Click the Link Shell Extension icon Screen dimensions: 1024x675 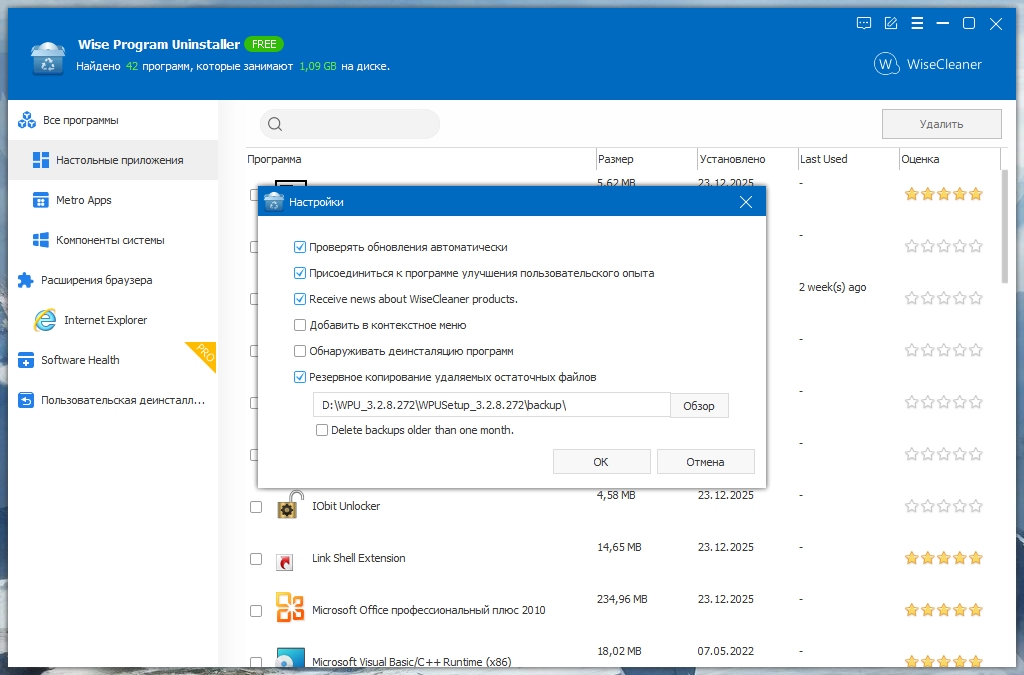pos(285,561)
